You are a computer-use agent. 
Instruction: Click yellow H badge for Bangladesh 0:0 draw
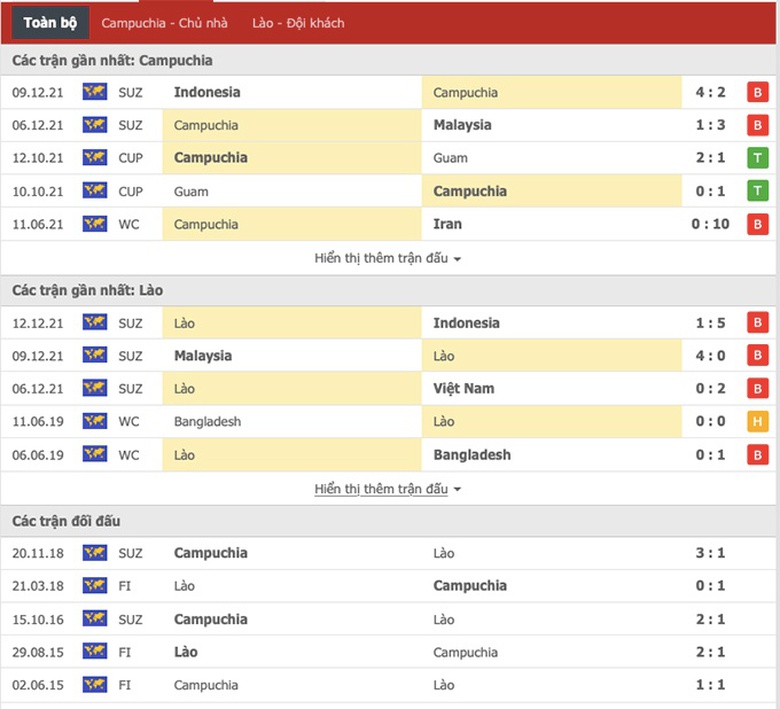pyautogui.click(x=758, y=422)
